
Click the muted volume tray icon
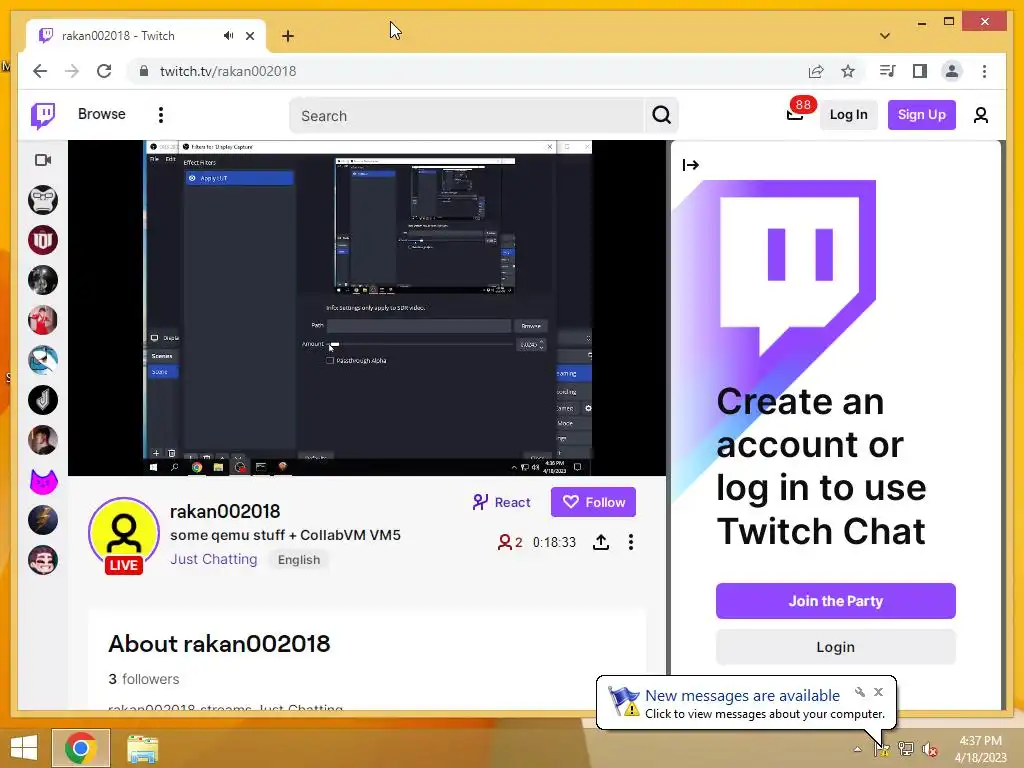tap(929, 749)
